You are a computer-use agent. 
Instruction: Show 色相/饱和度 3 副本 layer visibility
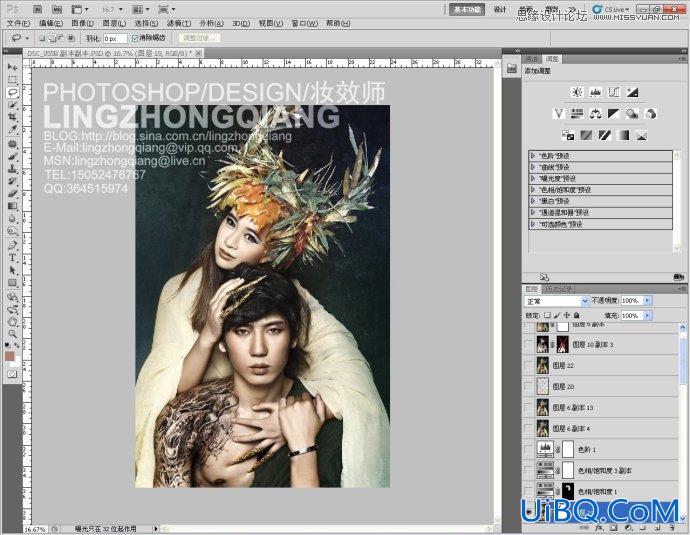click(528, 471)
